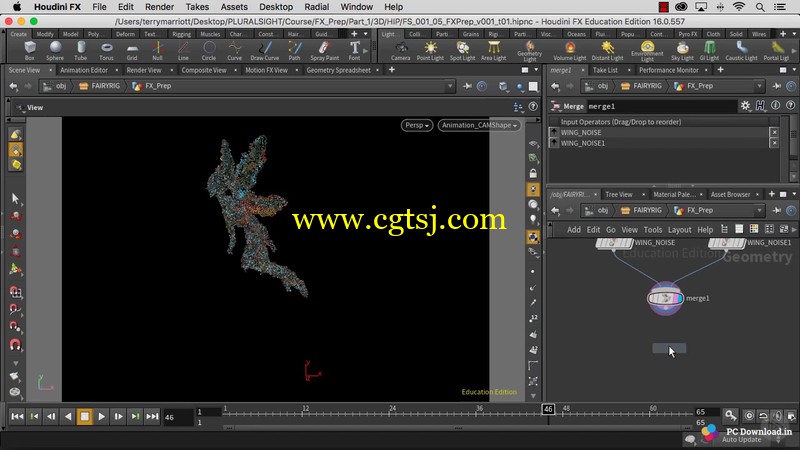The height and width of the screenshot is (450, 800).
Task: Open Merge node help
Action: pos(790,106)
